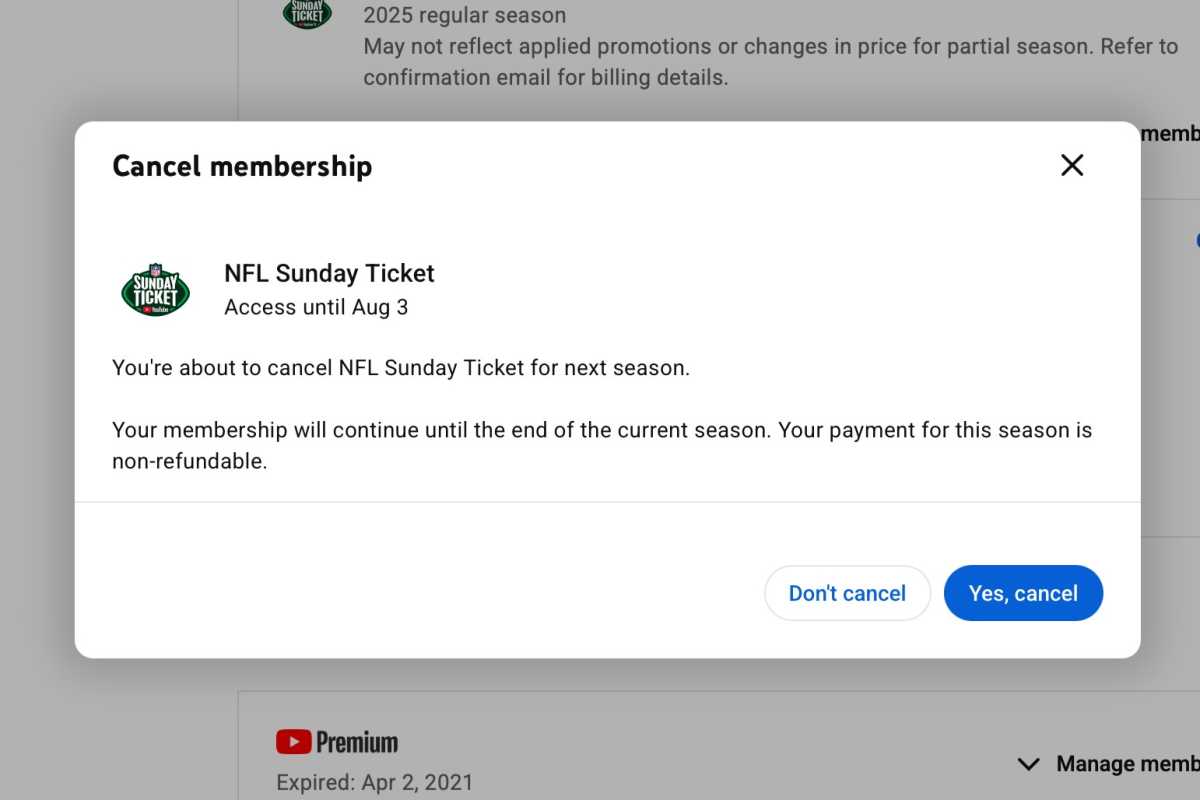Click the NFL shield inside the Sunday Ticket badge
Image resolution: width=1200 pixels, height=800 pixels.
coord(155,271)
